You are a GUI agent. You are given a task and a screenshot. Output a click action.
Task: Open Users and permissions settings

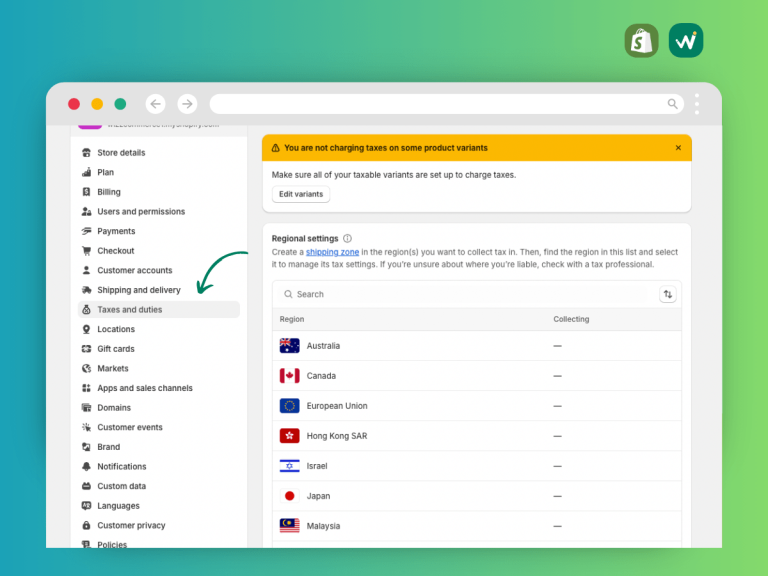(x=159, y=212)
